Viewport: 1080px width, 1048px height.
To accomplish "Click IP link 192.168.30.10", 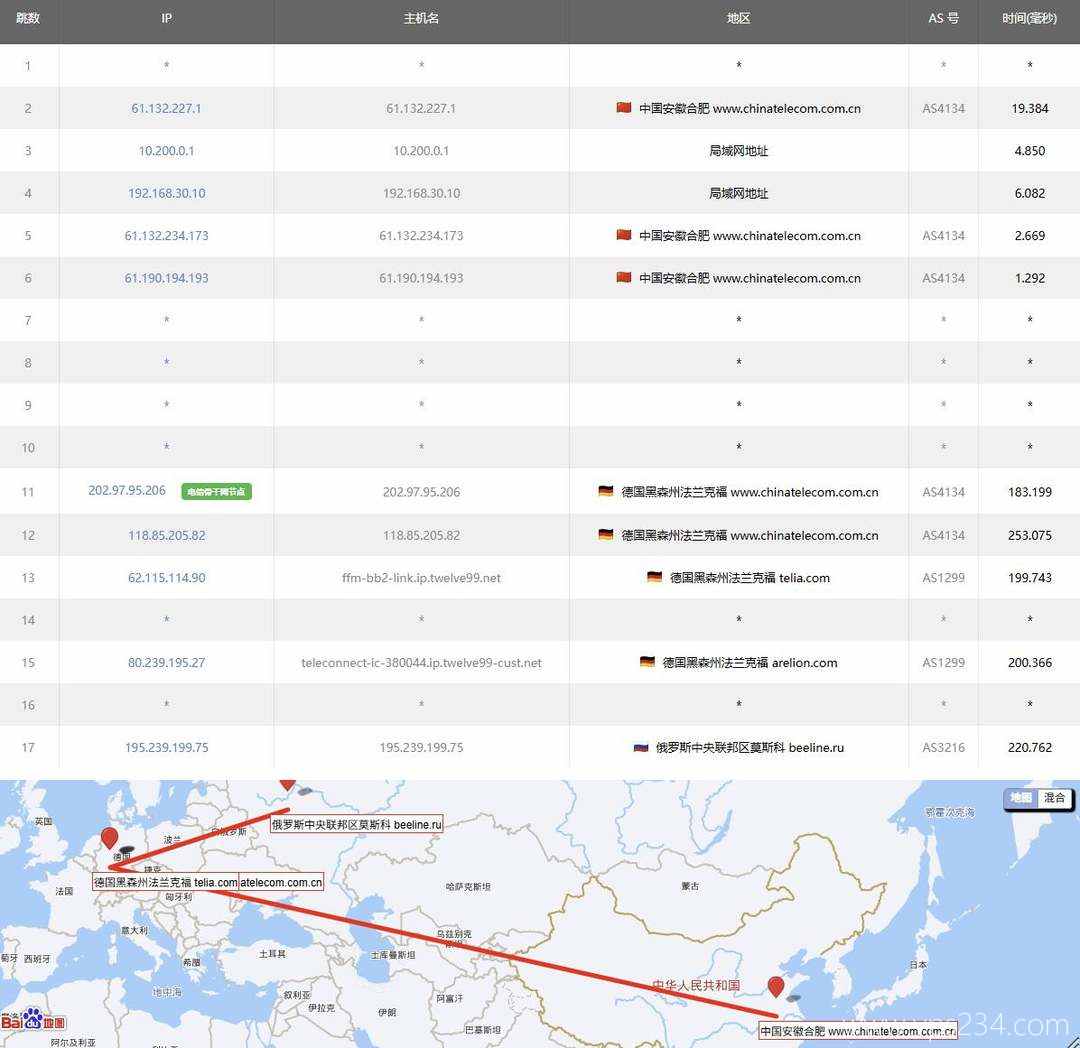I will [166, 193].
